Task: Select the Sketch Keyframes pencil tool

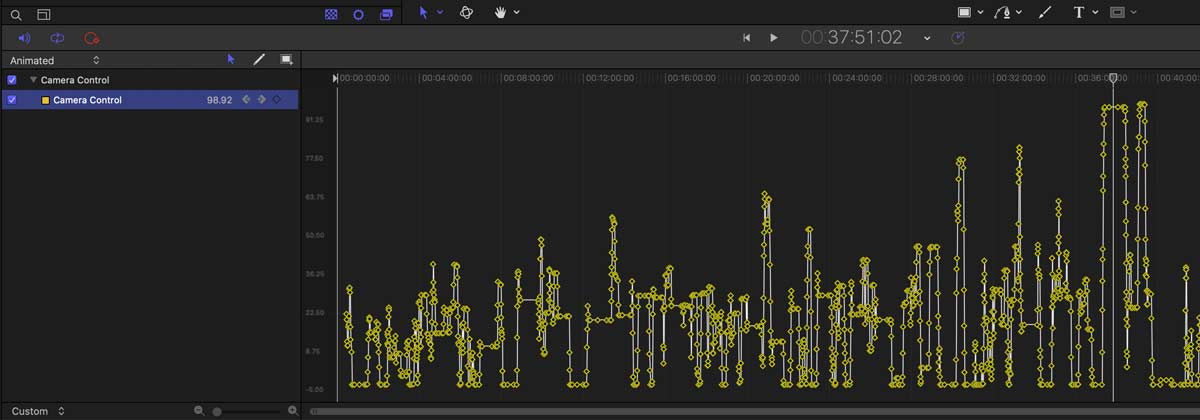Action: pyautogui.click(x=259, y=60)
